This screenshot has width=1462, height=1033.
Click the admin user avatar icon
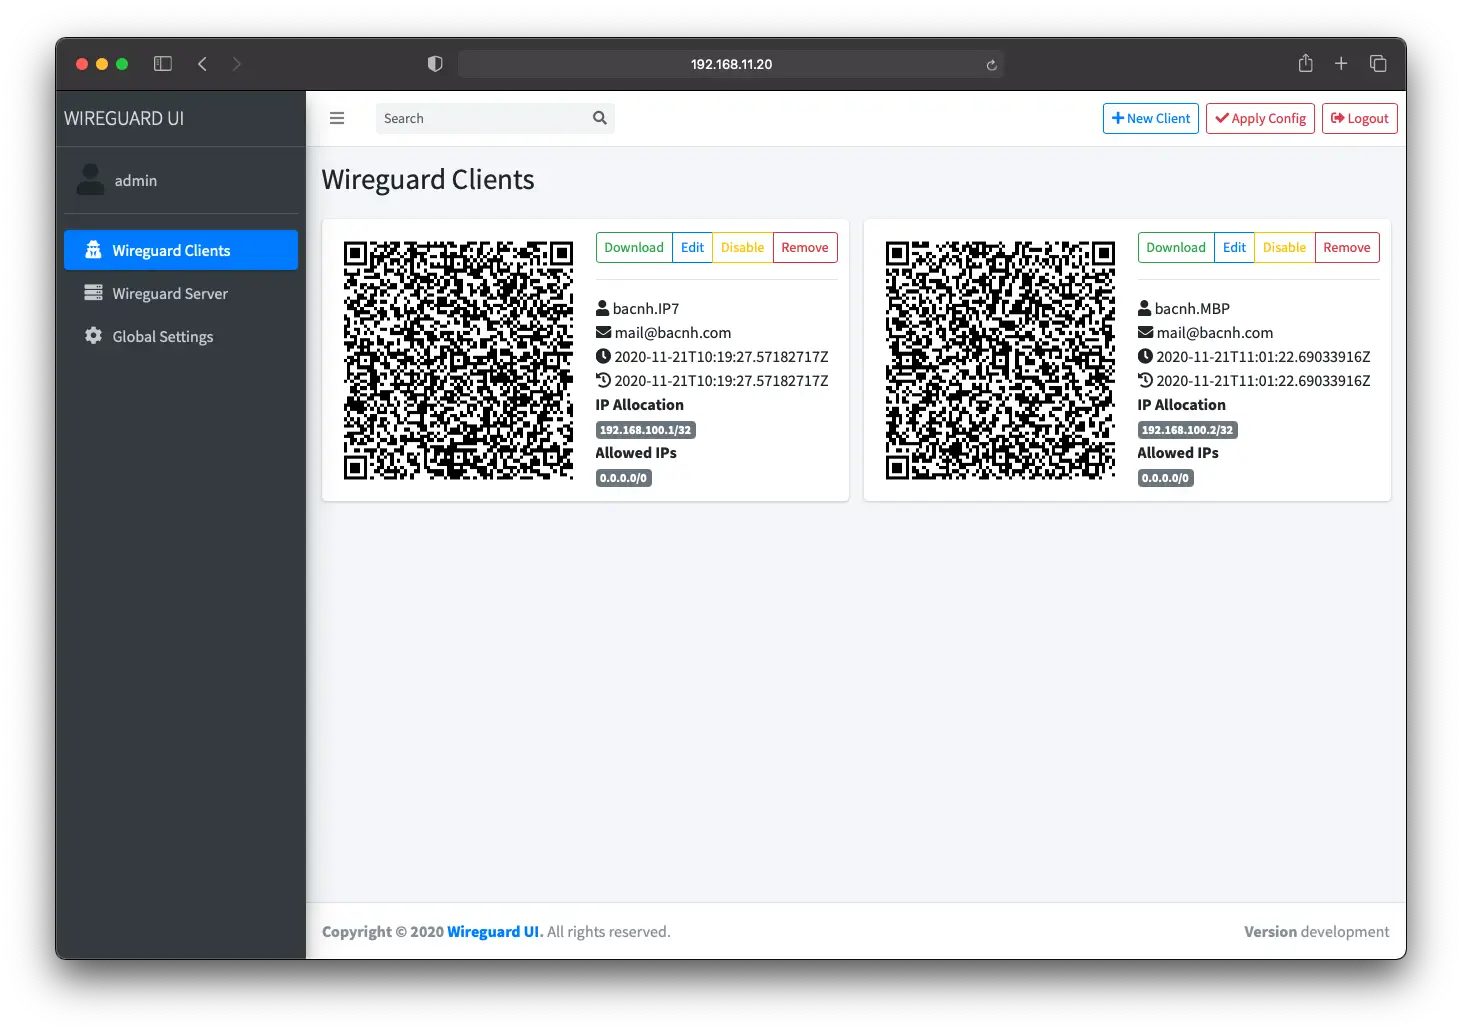click(x=89, y=180)
